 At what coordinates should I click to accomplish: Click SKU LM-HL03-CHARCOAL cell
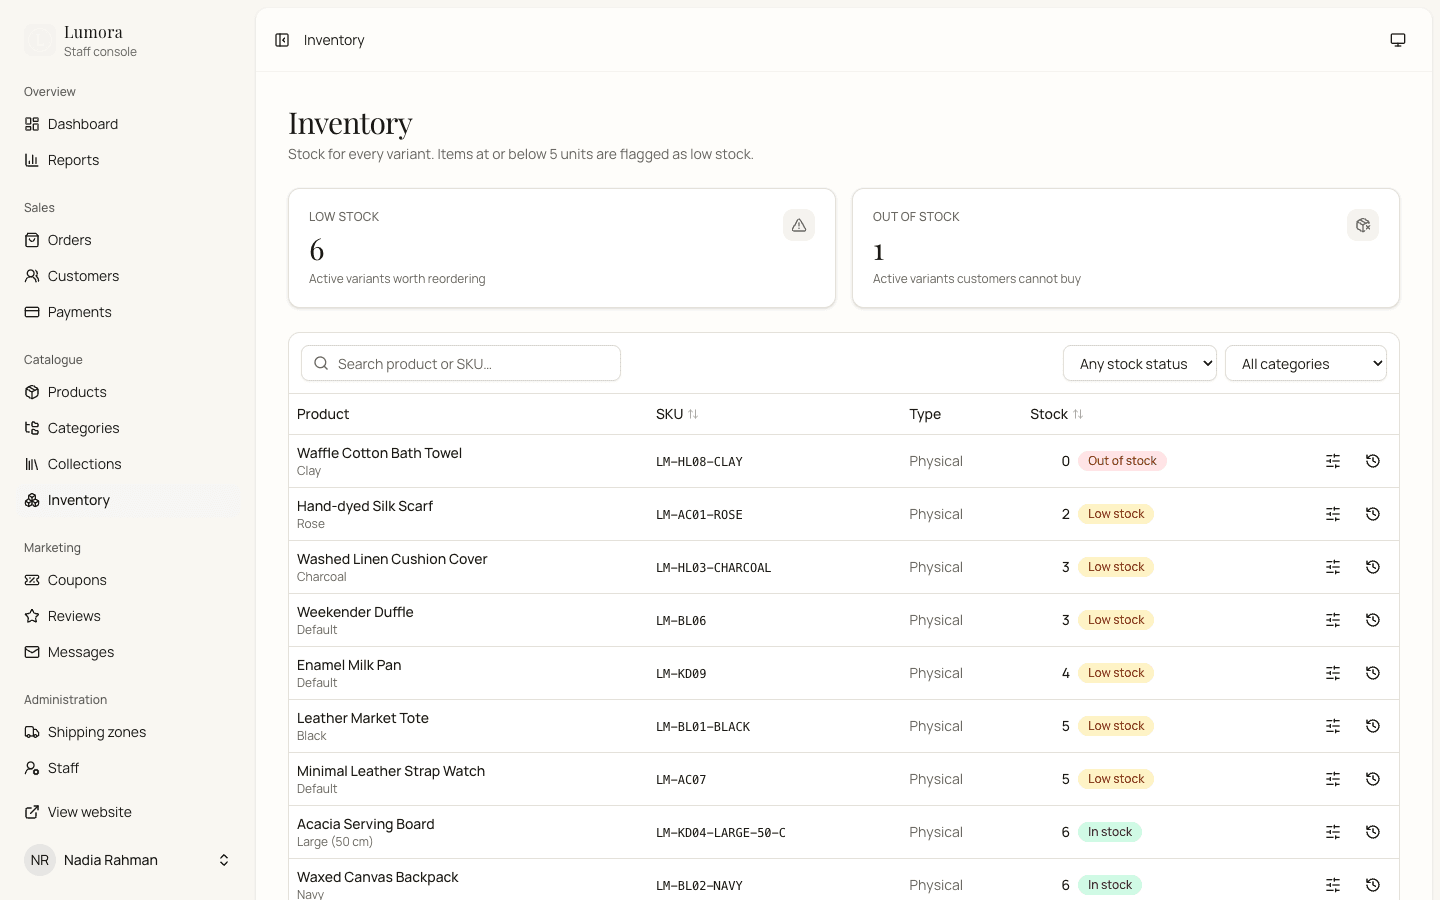(x=714, y=568)
